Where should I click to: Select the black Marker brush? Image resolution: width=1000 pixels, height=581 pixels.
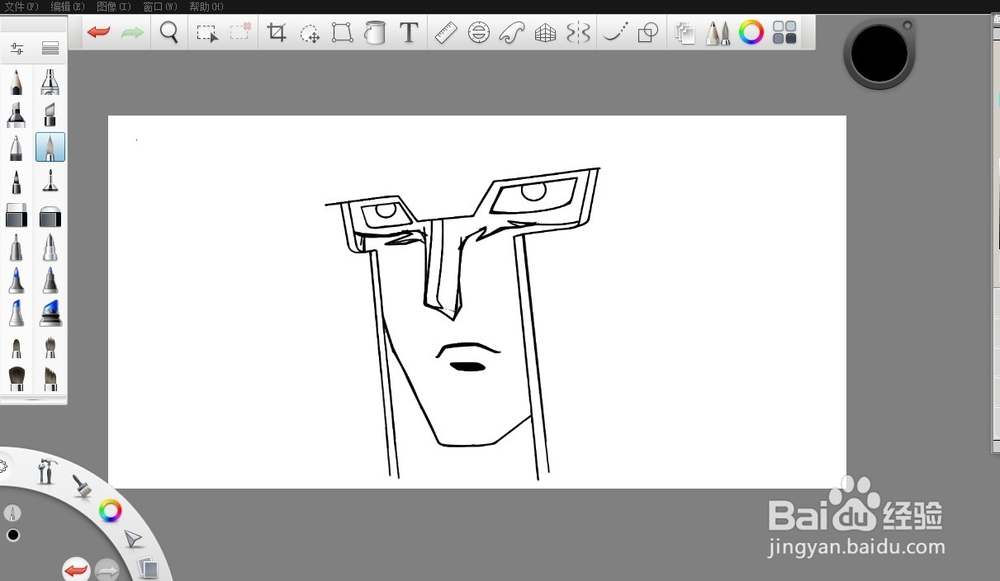[17, 115]
